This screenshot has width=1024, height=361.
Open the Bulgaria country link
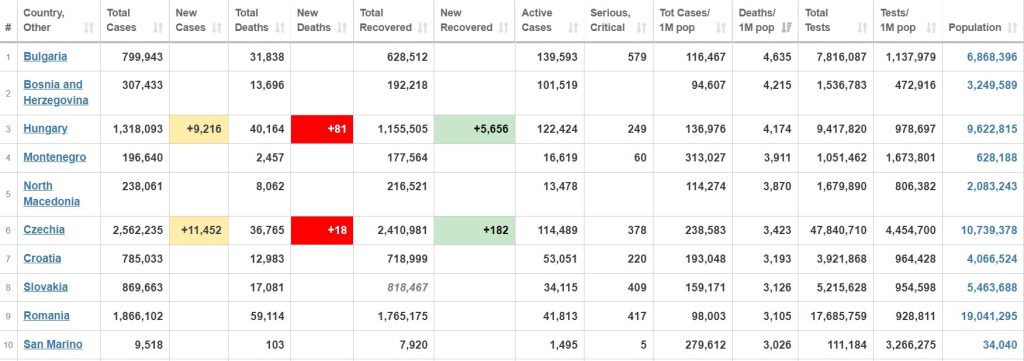[45, 56]
